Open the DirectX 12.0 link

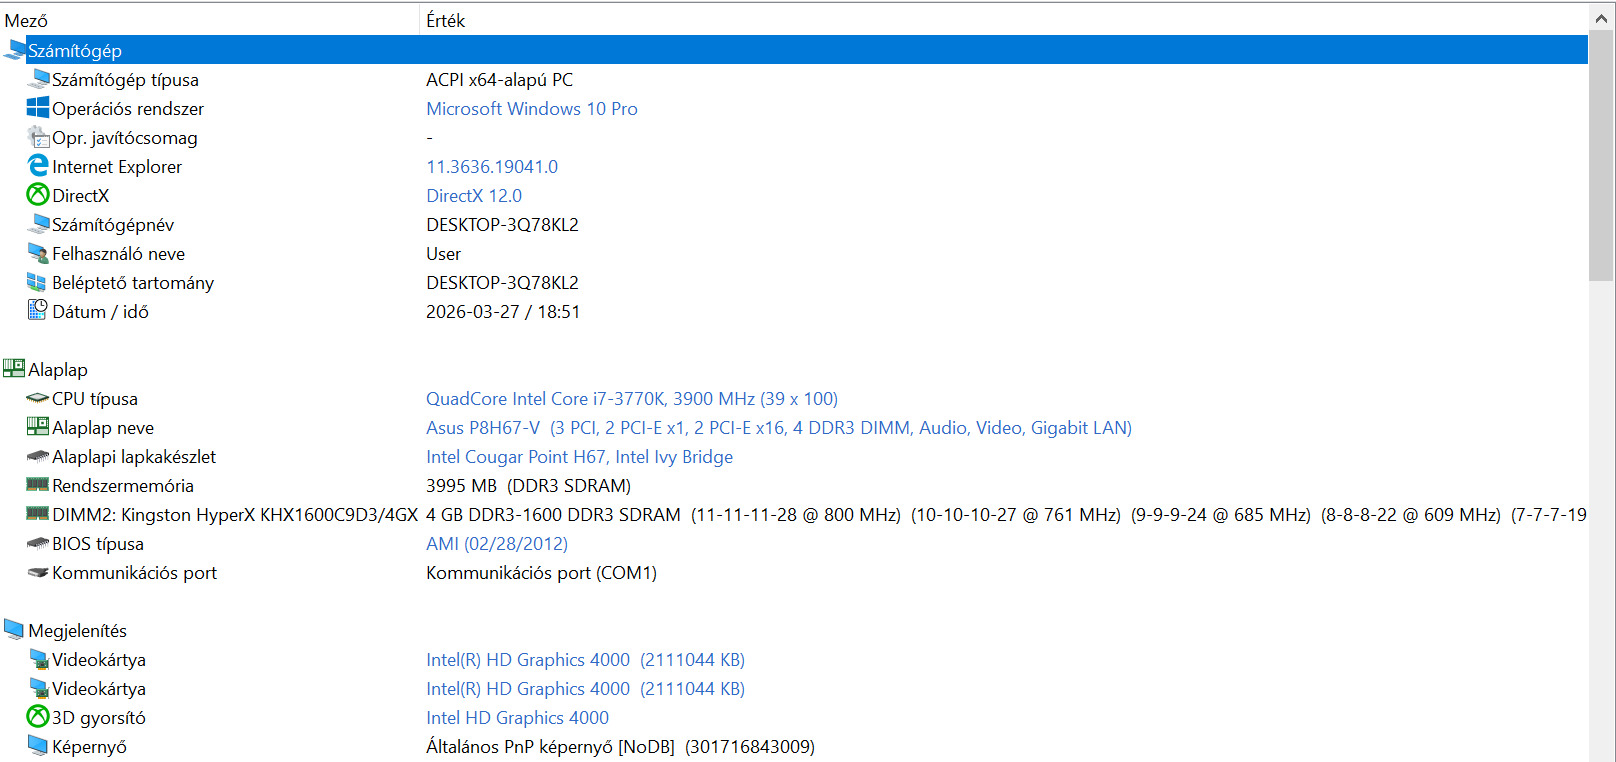coord(474,195)
